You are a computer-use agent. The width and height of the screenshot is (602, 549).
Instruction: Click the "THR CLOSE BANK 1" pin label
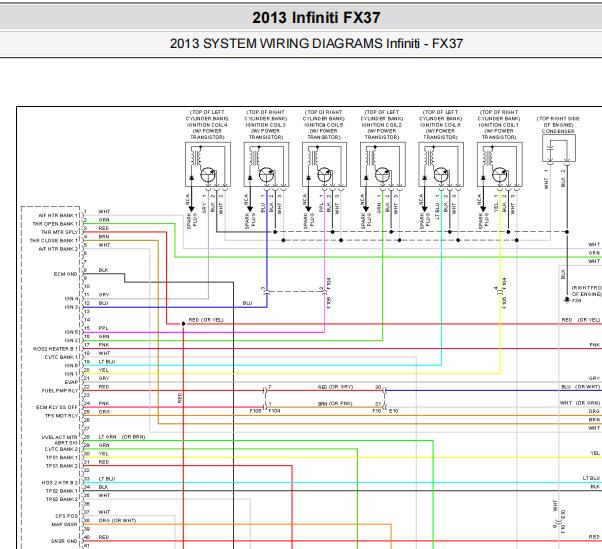[54, 241]
